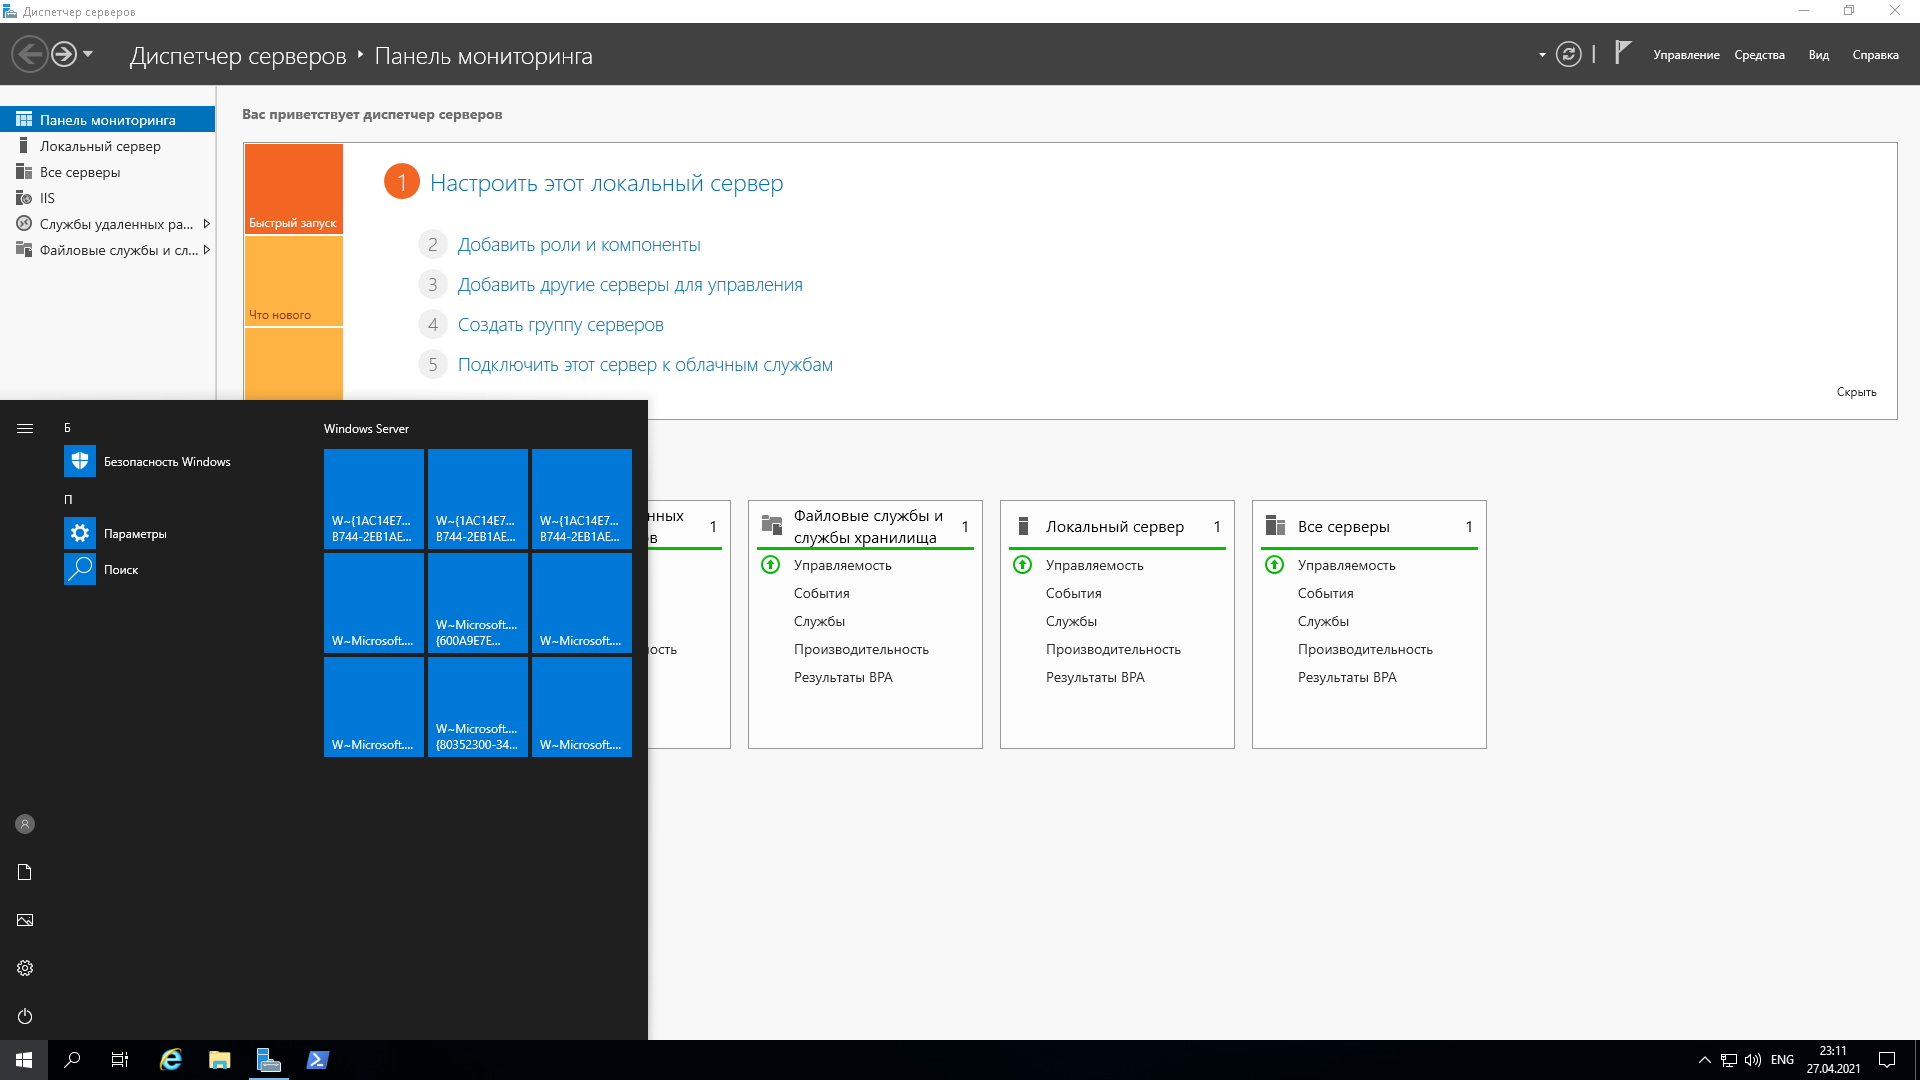Open the Управление menu

[x=1686, y=55]
